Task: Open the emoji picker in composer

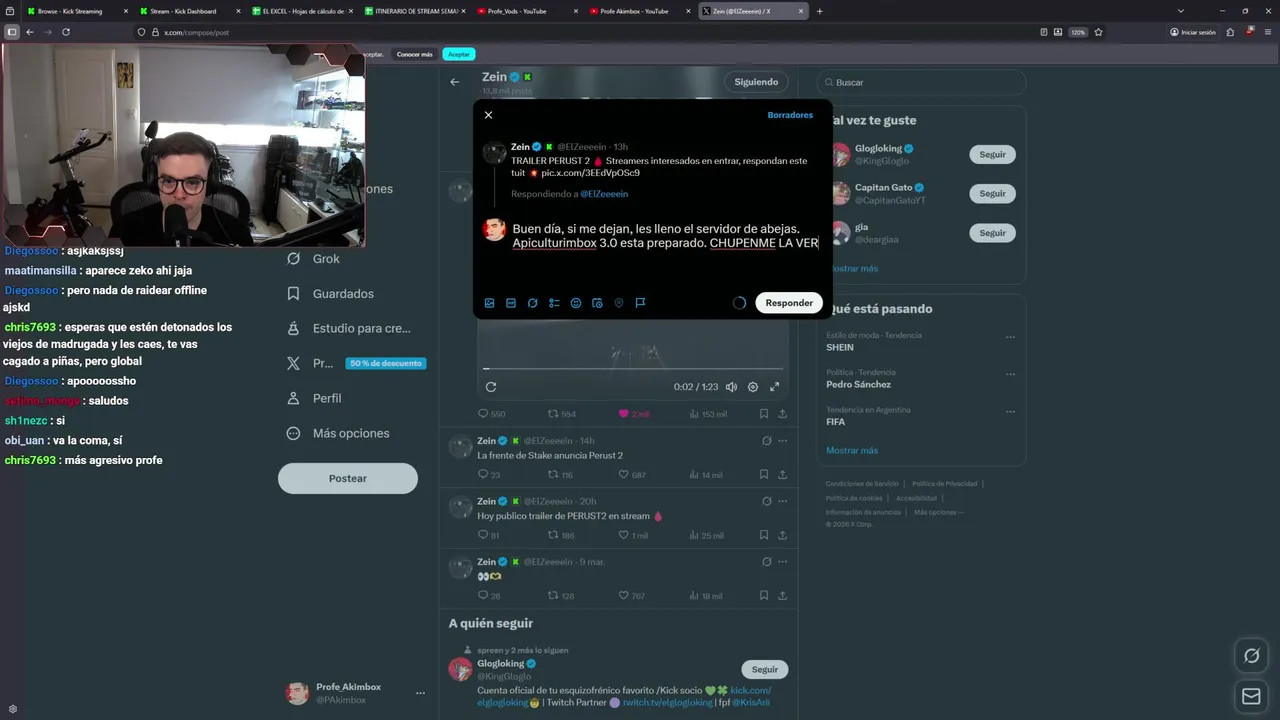Action: [x=576, y=303]
